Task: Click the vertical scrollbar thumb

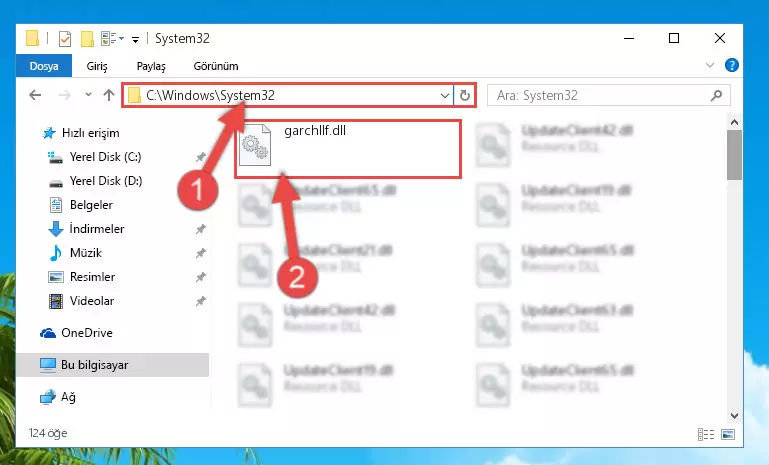Action: point(734,155)
